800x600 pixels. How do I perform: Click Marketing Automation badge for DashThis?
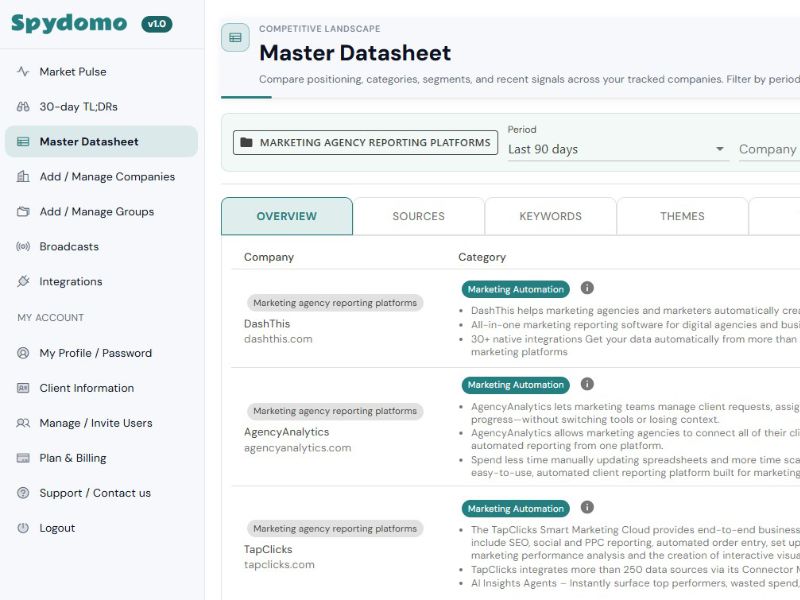pos(515,289)
